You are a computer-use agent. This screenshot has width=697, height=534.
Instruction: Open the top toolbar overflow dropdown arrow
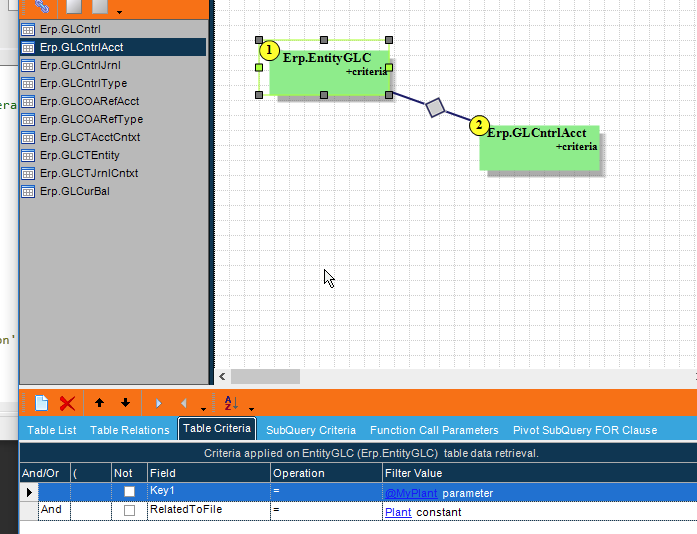(119, 12)
